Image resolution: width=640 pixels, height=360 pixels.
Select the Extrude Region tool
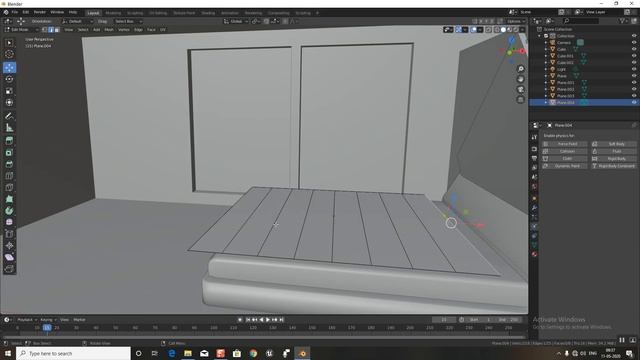tap(9, 141)
